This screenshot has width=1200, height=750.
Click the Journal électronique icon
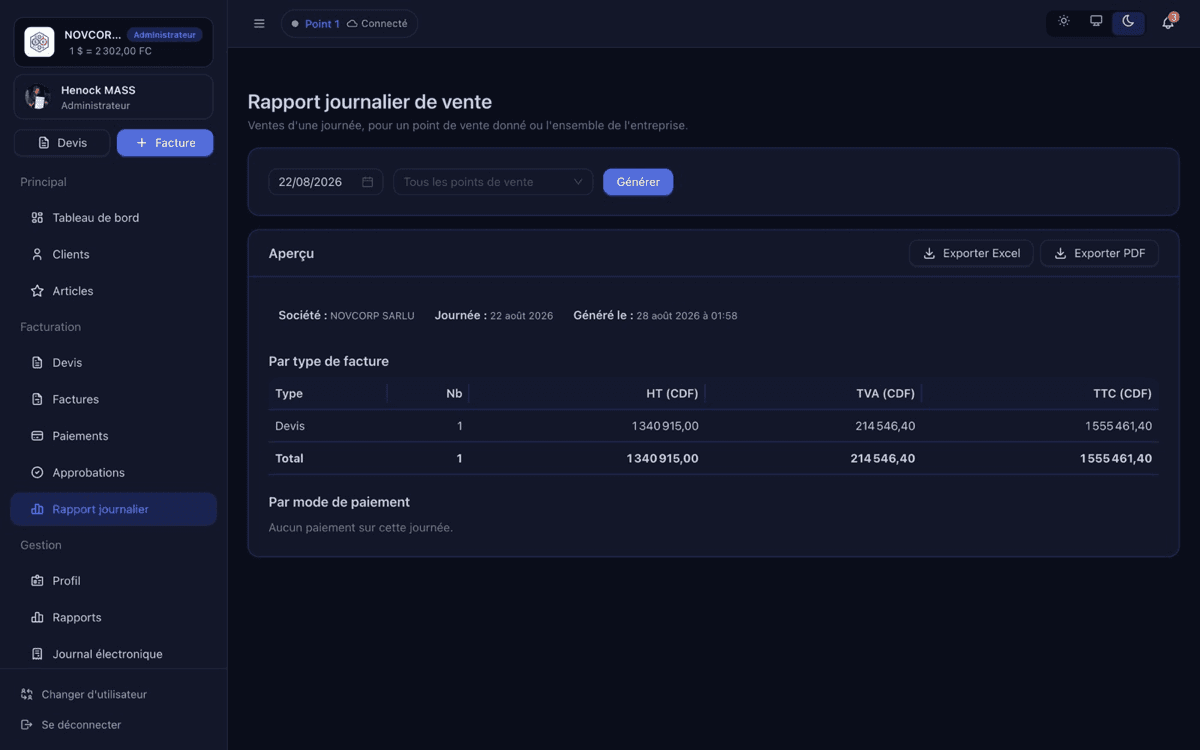pos(37,654)
